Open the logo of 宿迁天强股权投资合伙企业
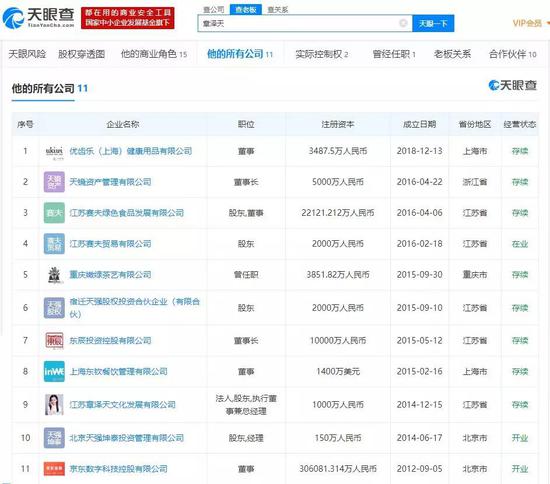 point(54,308)
